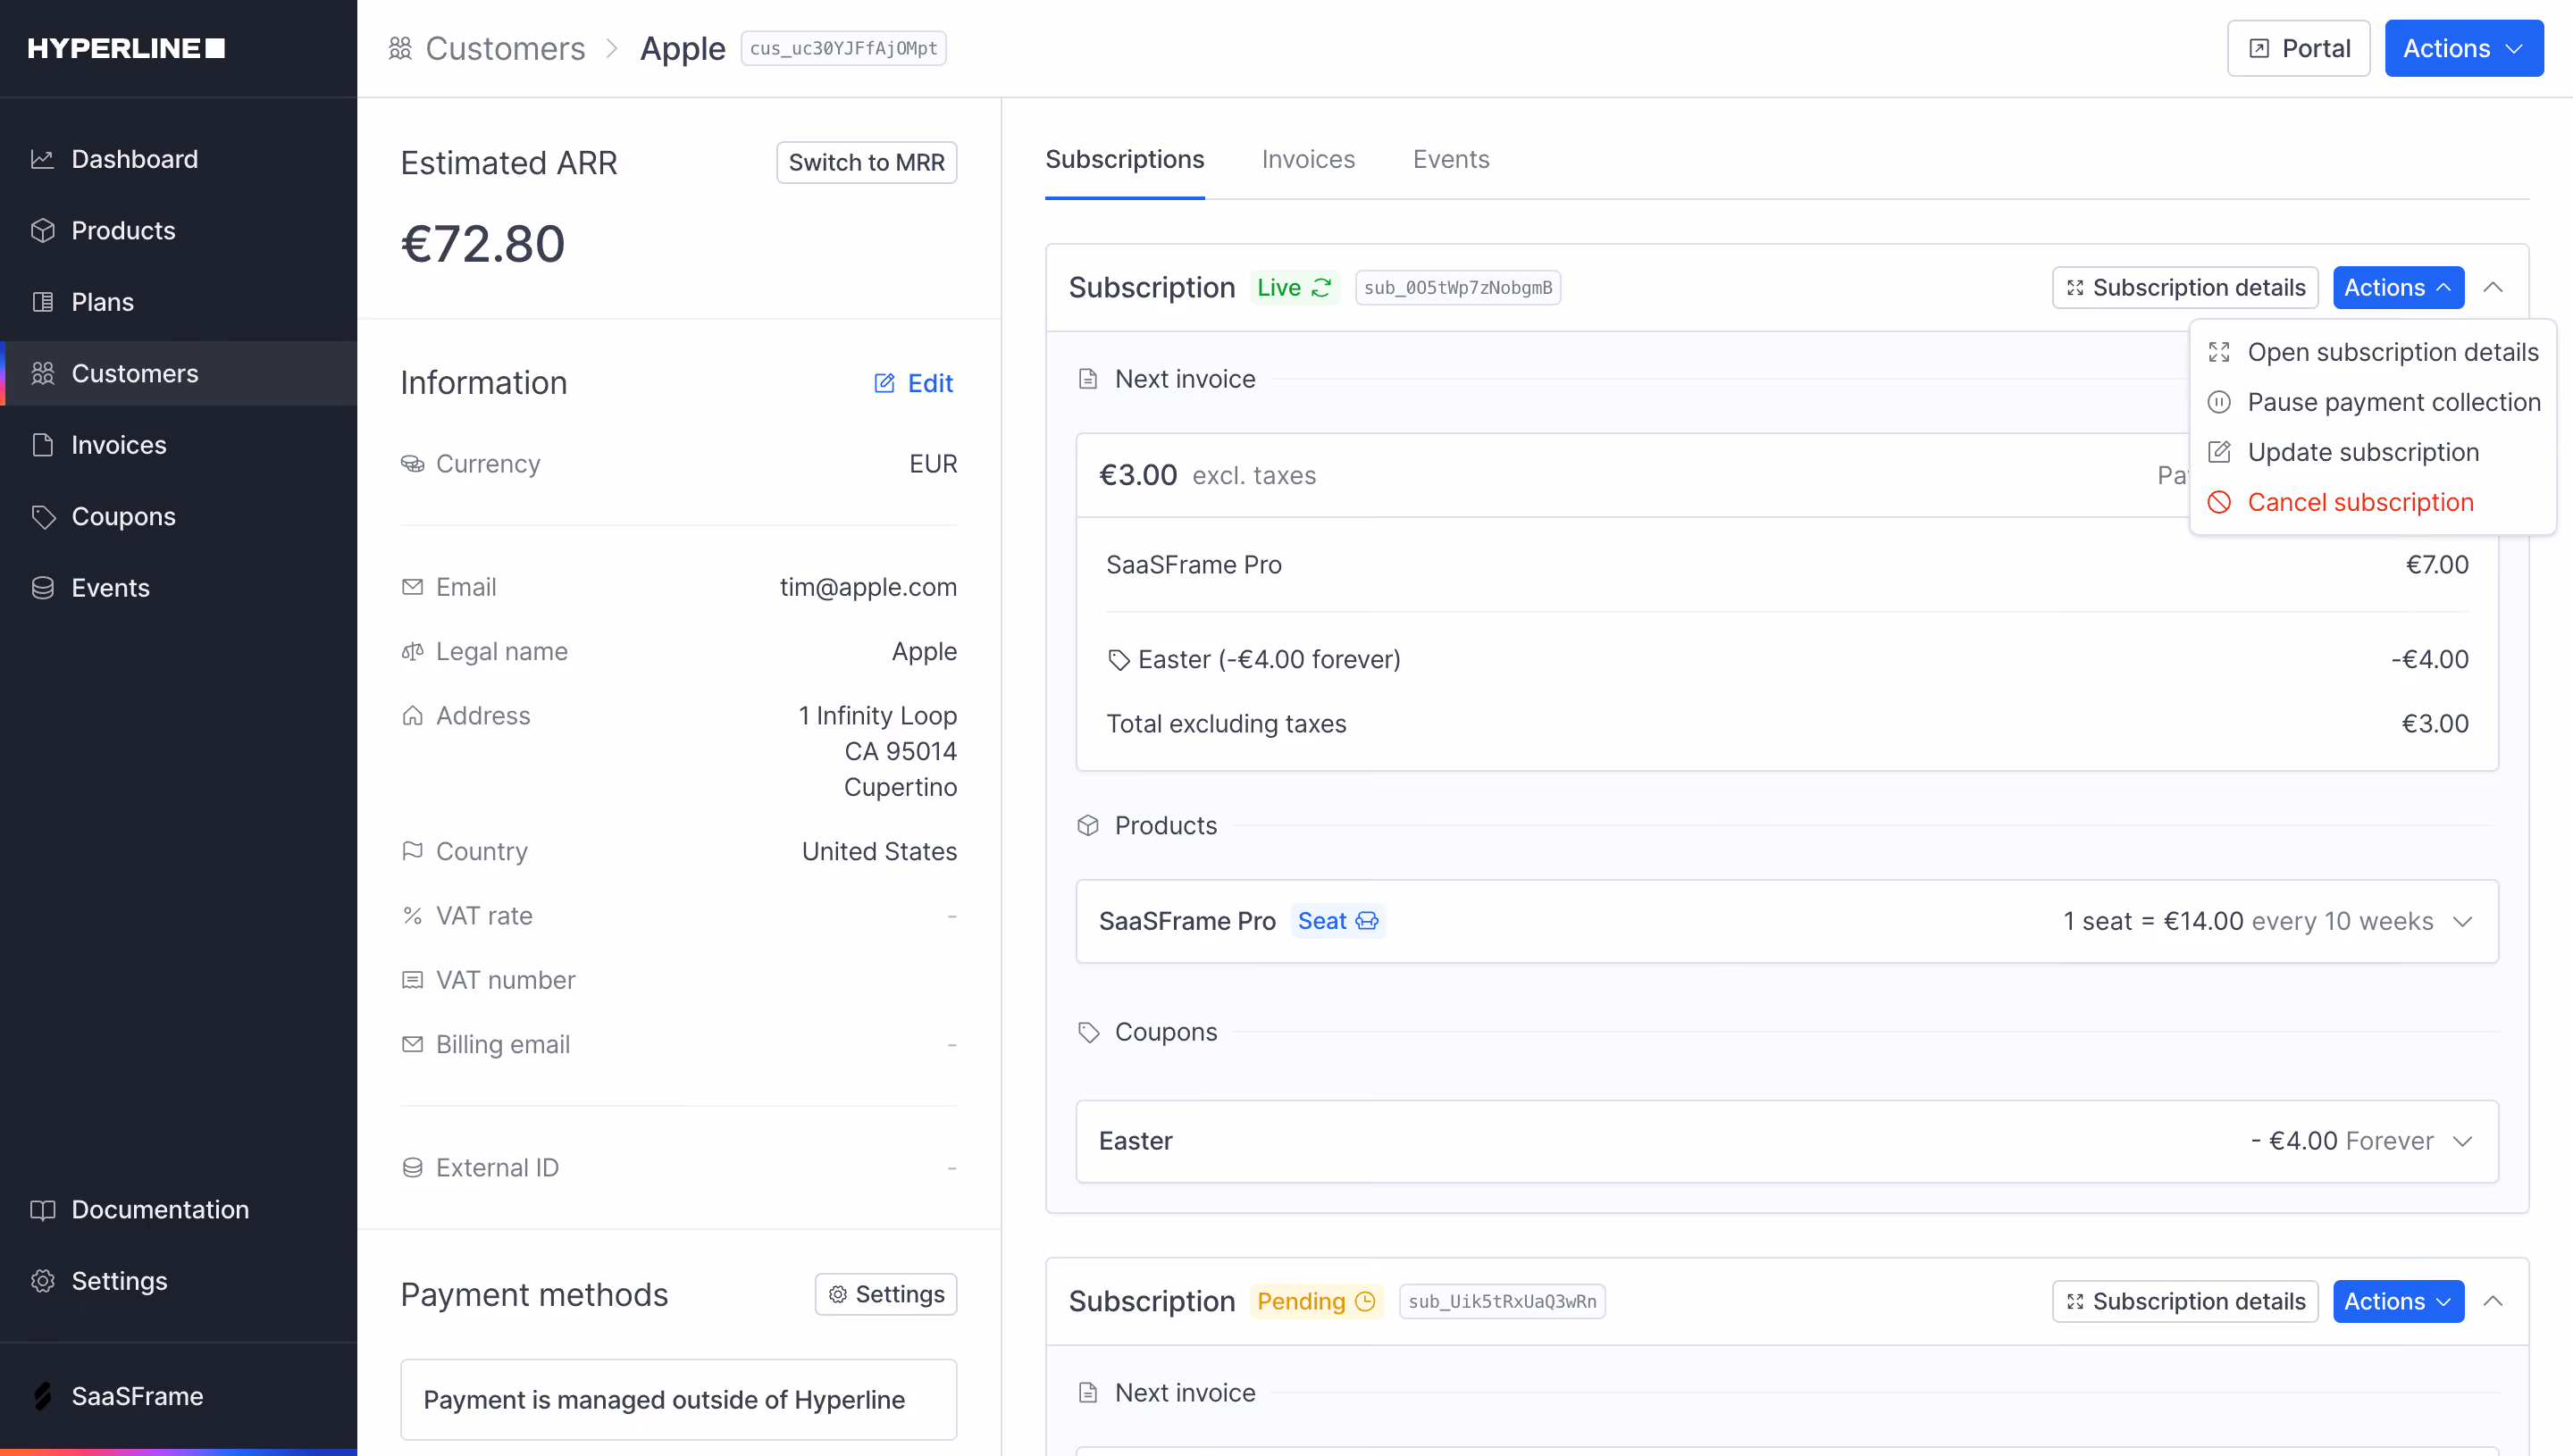Open Settings gear icon in sidebar
2573x1456 pixels.
tap(42, 1281)
